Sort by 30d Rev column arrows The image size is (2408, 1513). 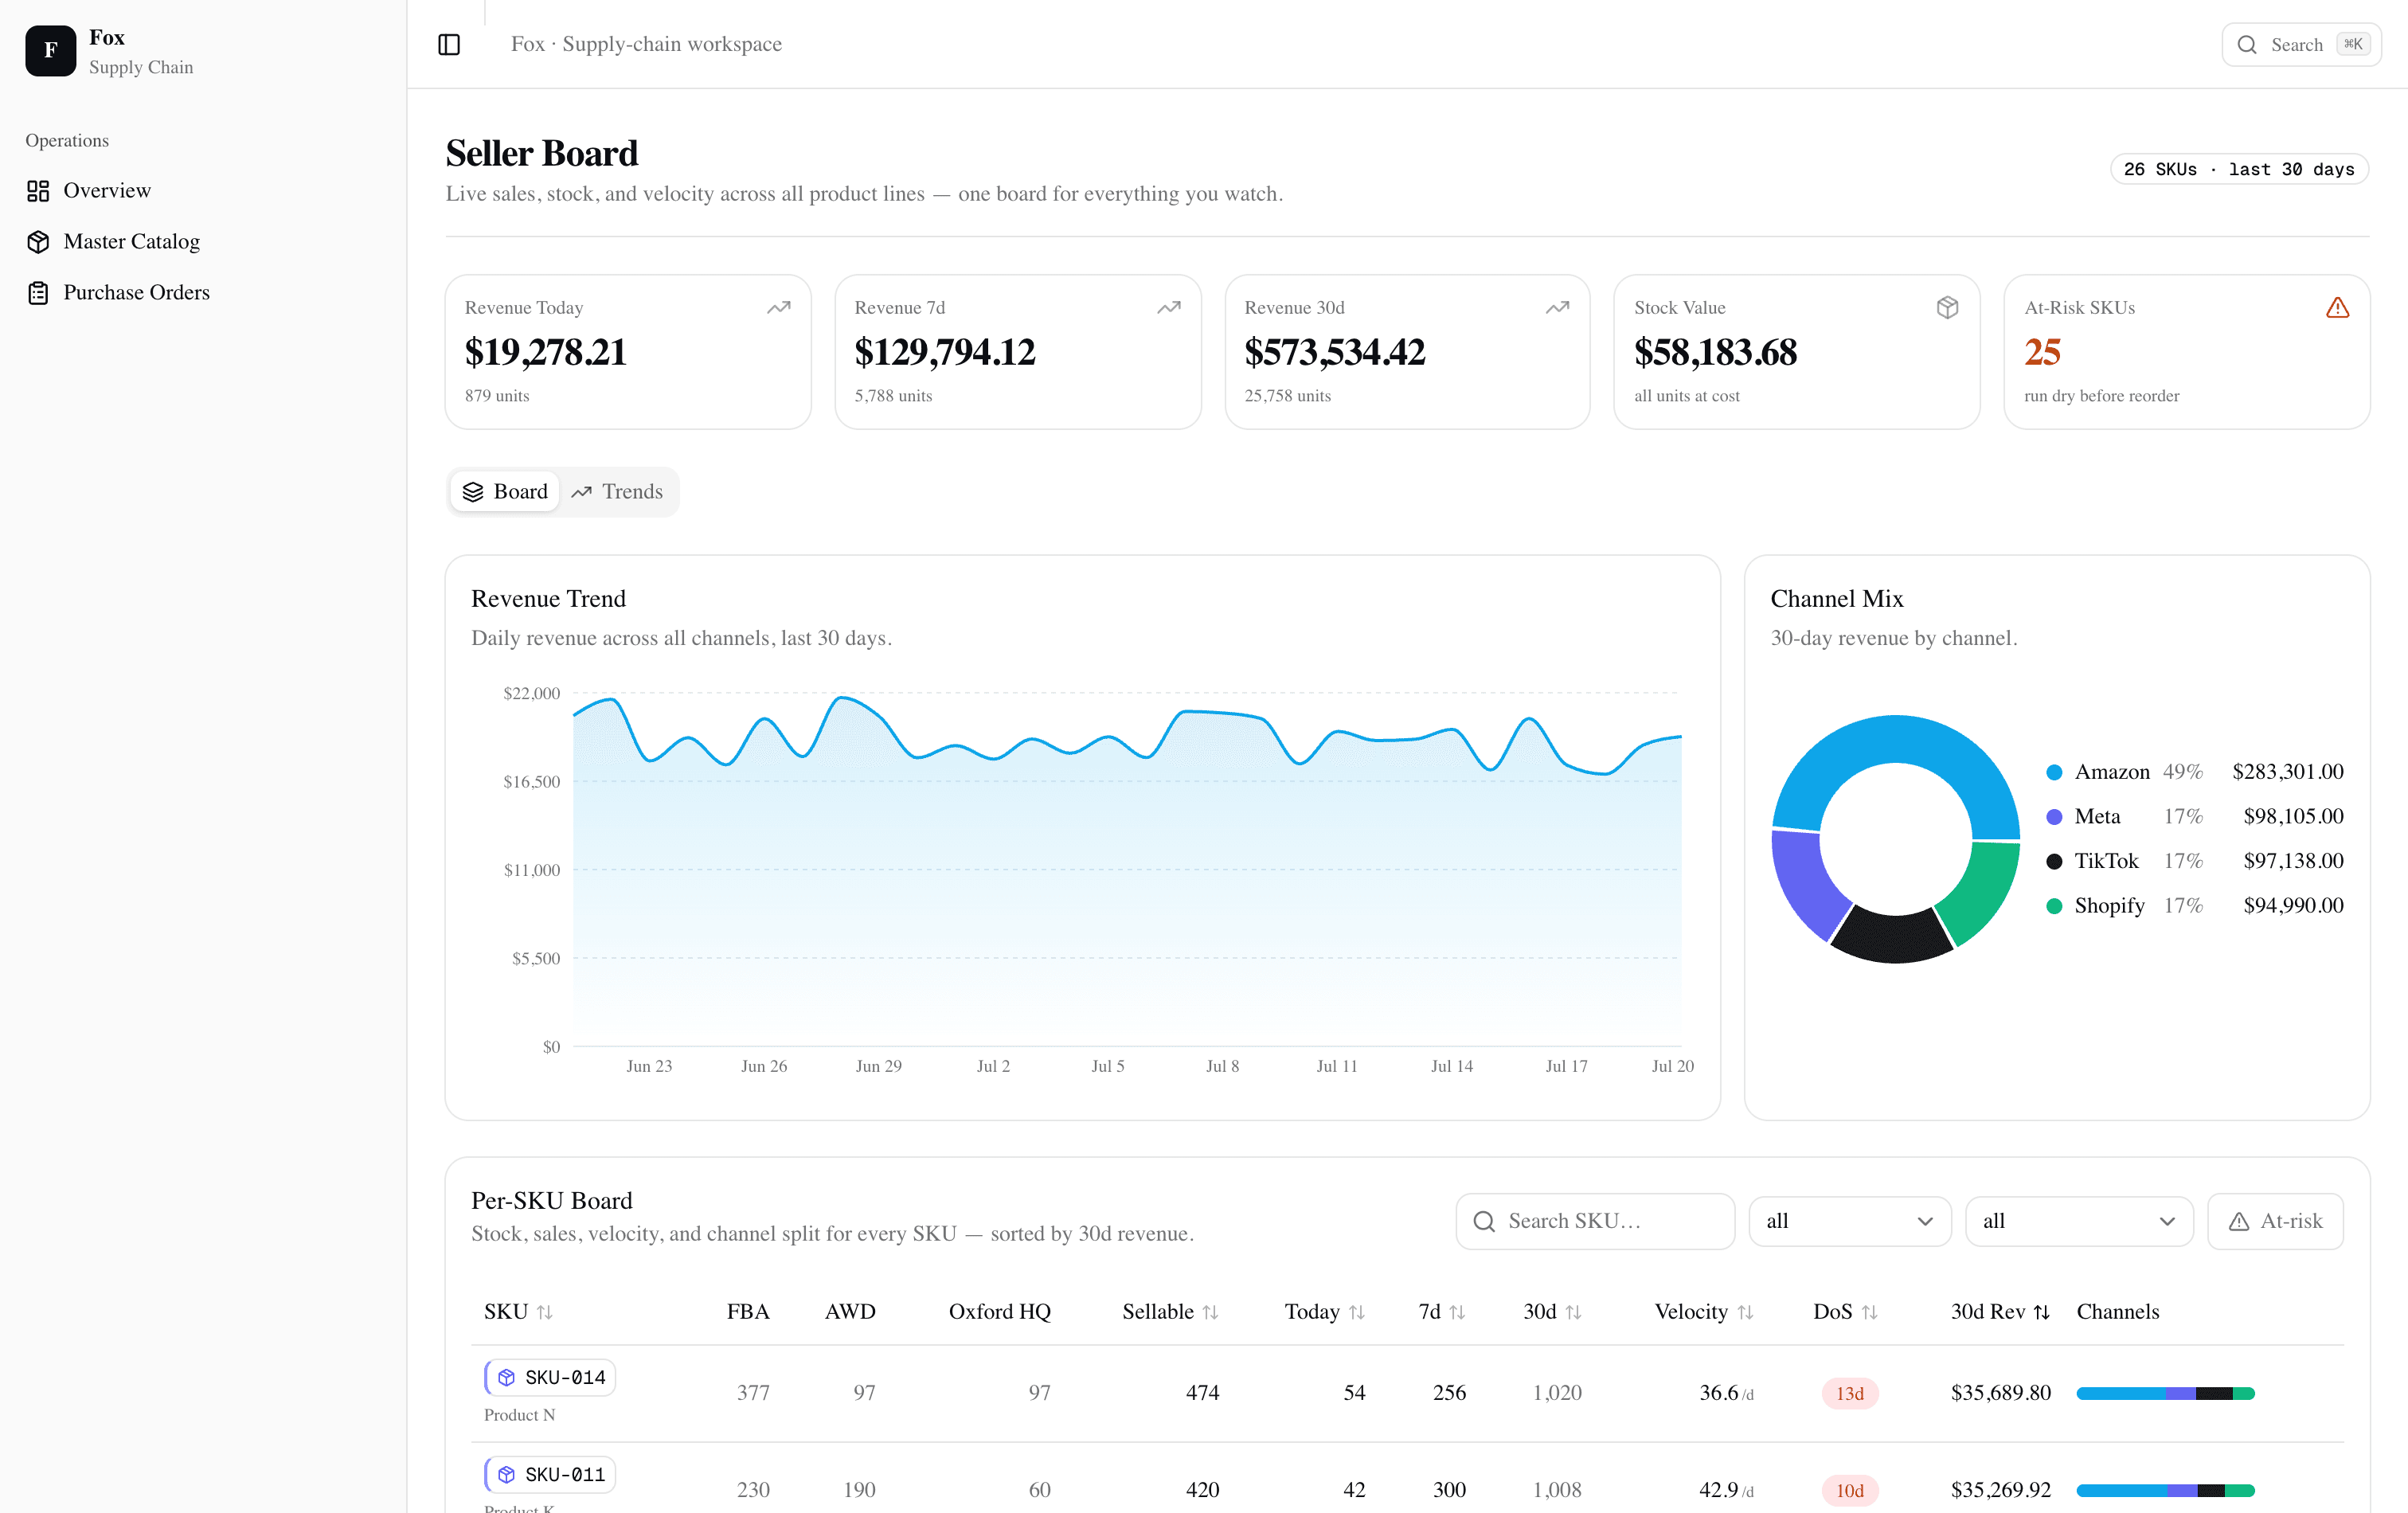[x=2042, y=1312]
